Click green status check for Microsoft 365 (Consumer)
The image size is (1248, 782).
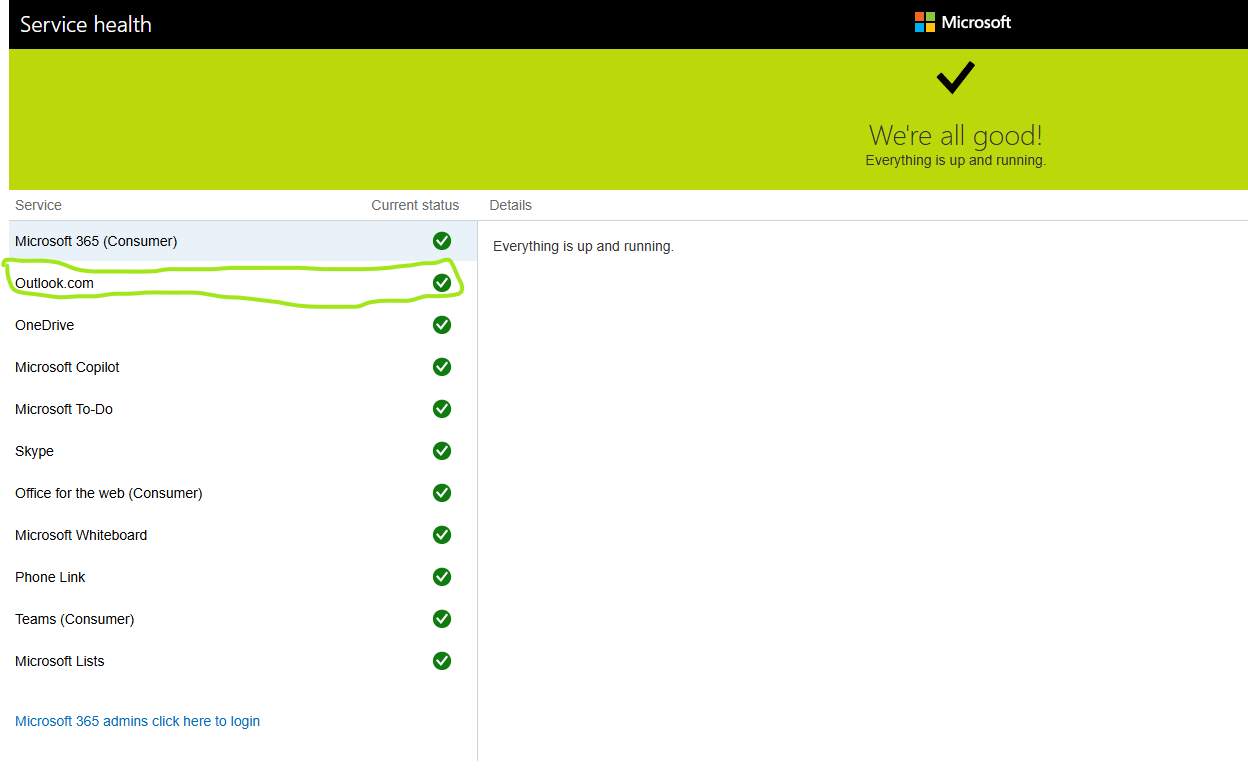[x=442, y=241]
